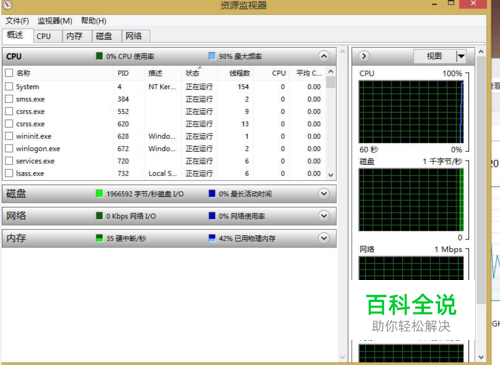The image size is (500, 365).
Task: Click the 视图 views button
Action: click(x=435, y=56)
